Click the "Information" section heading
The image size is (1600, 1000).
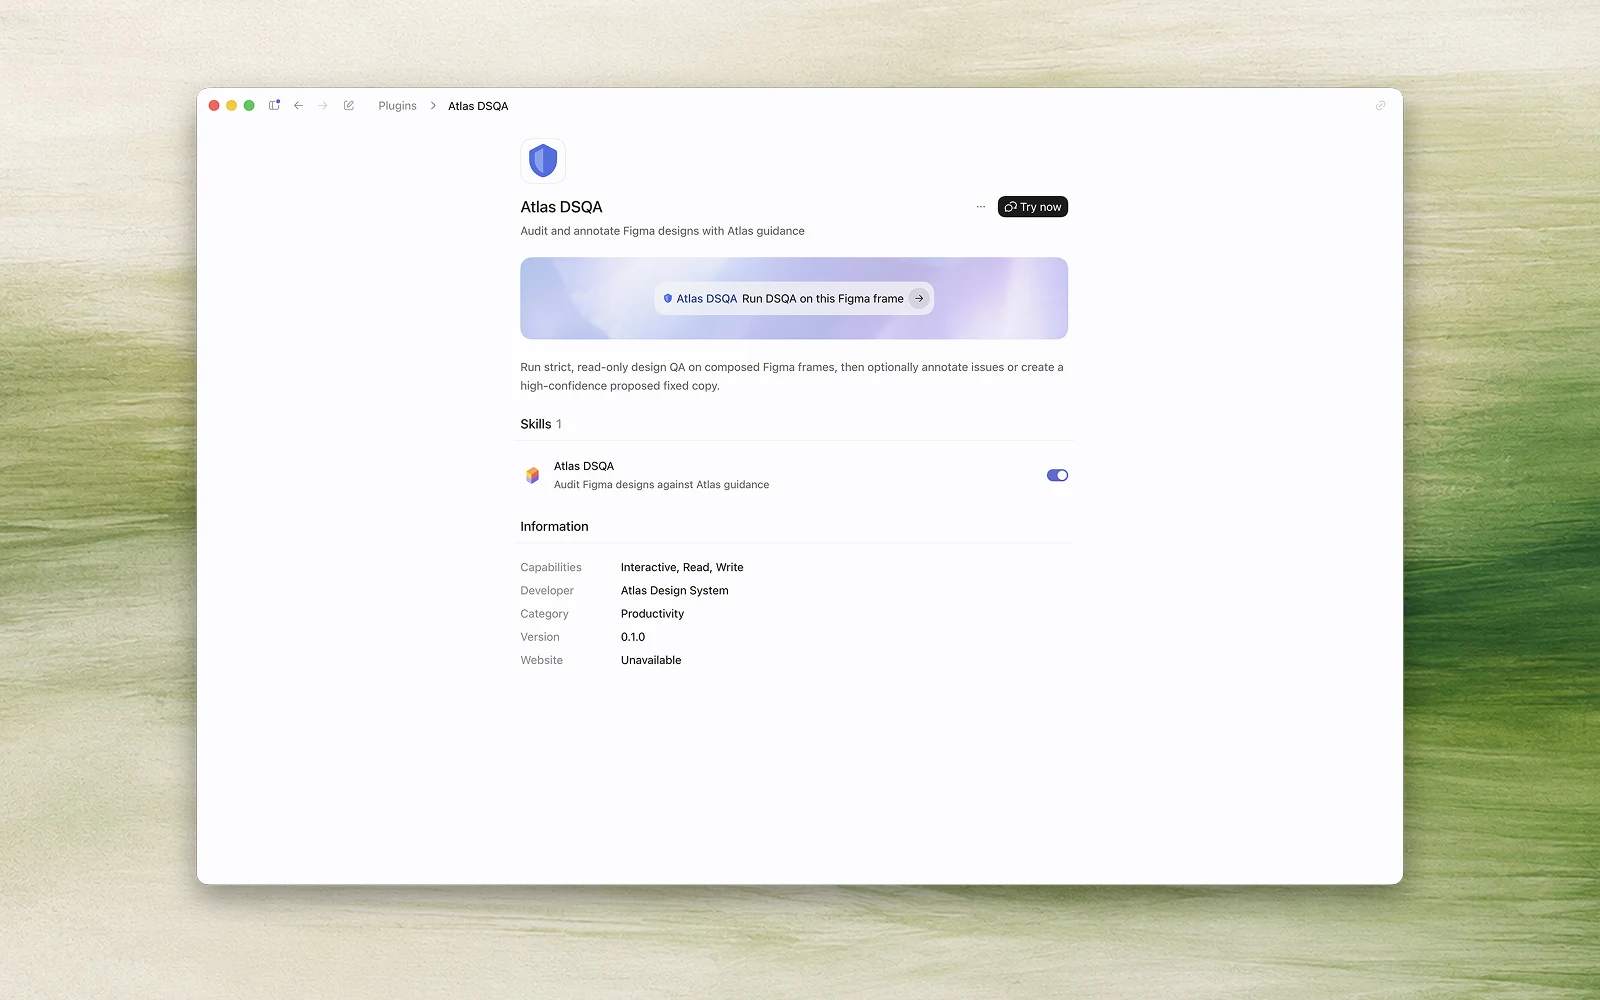tap(554, 527)
